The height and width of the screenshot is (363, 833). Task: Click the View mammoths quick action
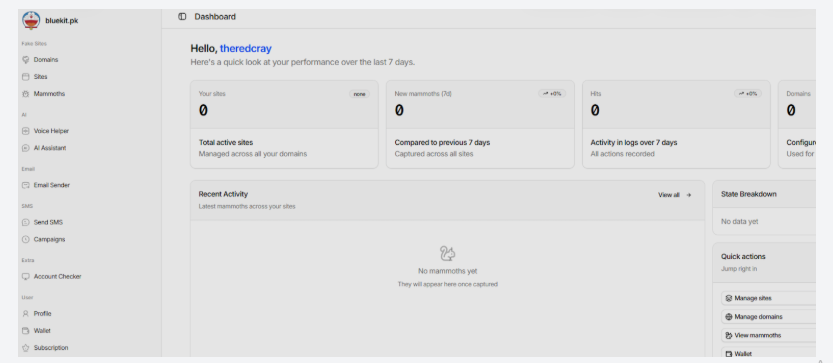coord(768,335)
